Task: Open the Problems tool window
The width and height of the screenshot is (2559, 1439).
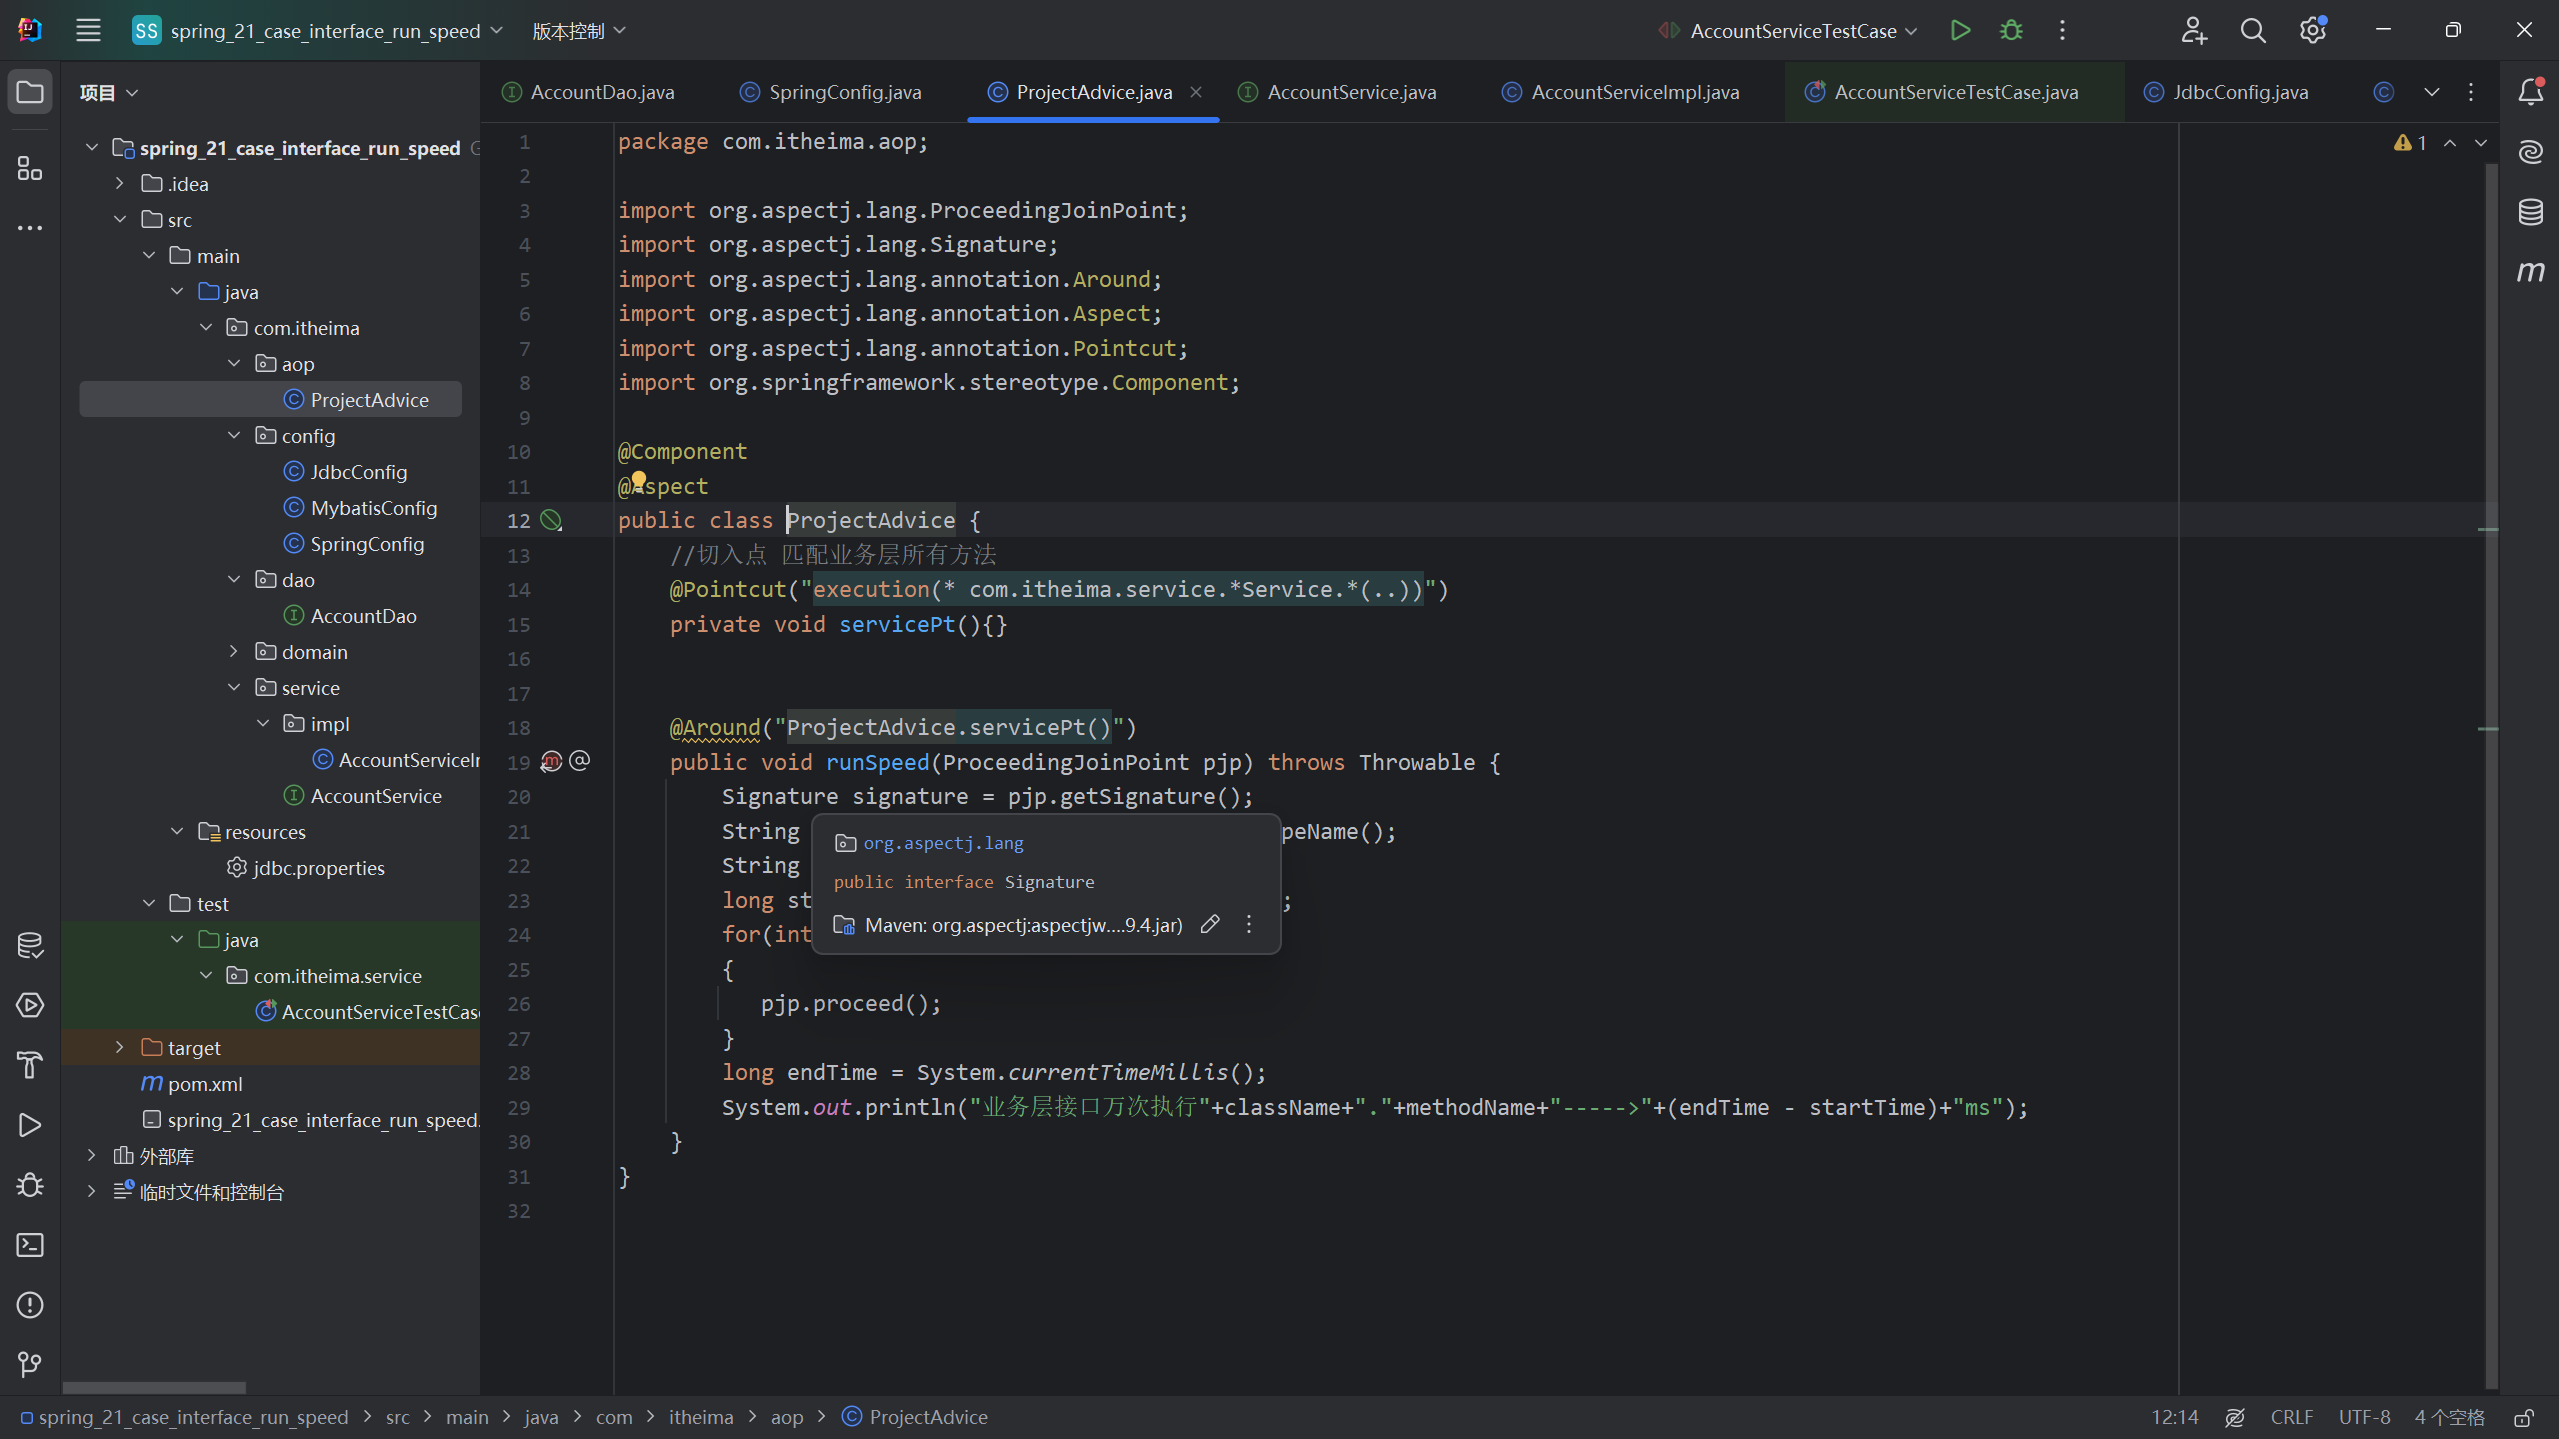Action: [x=30, y=1305]
